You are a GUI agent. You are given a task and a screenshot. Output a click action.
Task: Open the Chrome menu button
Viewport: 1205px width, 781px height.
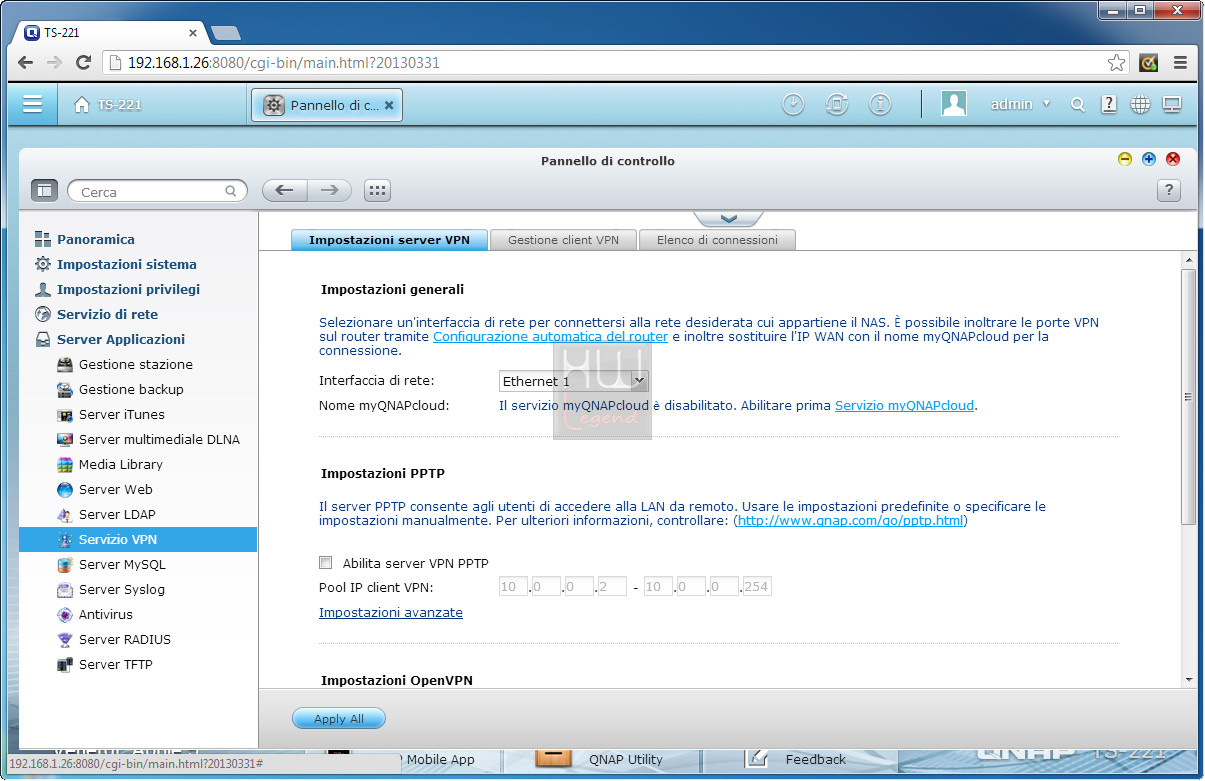(x=1181, y=62)
